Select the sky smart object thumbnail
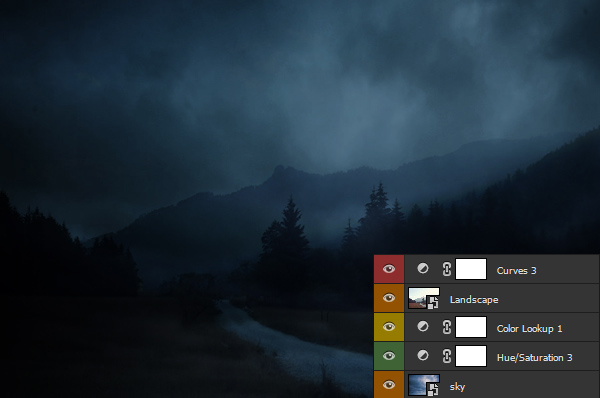 (x=424, y=385)
